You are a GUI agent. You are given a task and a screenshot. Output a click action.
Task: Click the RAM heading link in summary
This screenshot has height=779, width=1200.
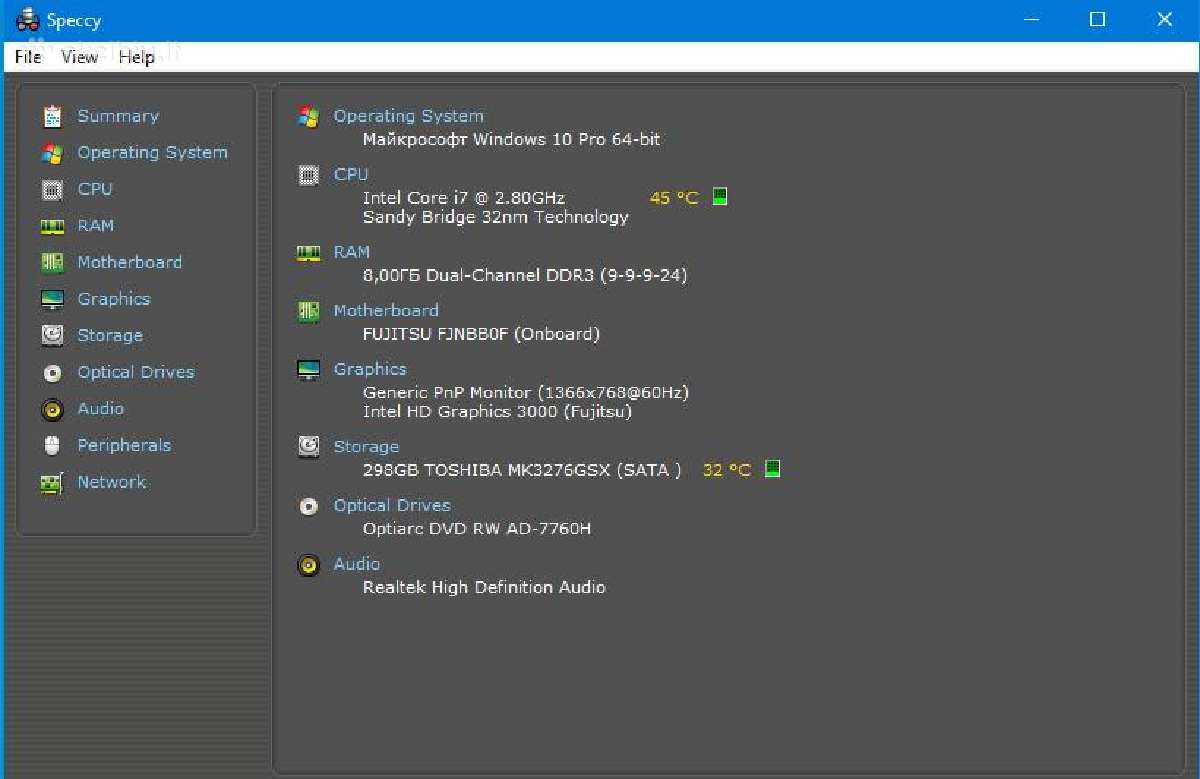point(352,252)
